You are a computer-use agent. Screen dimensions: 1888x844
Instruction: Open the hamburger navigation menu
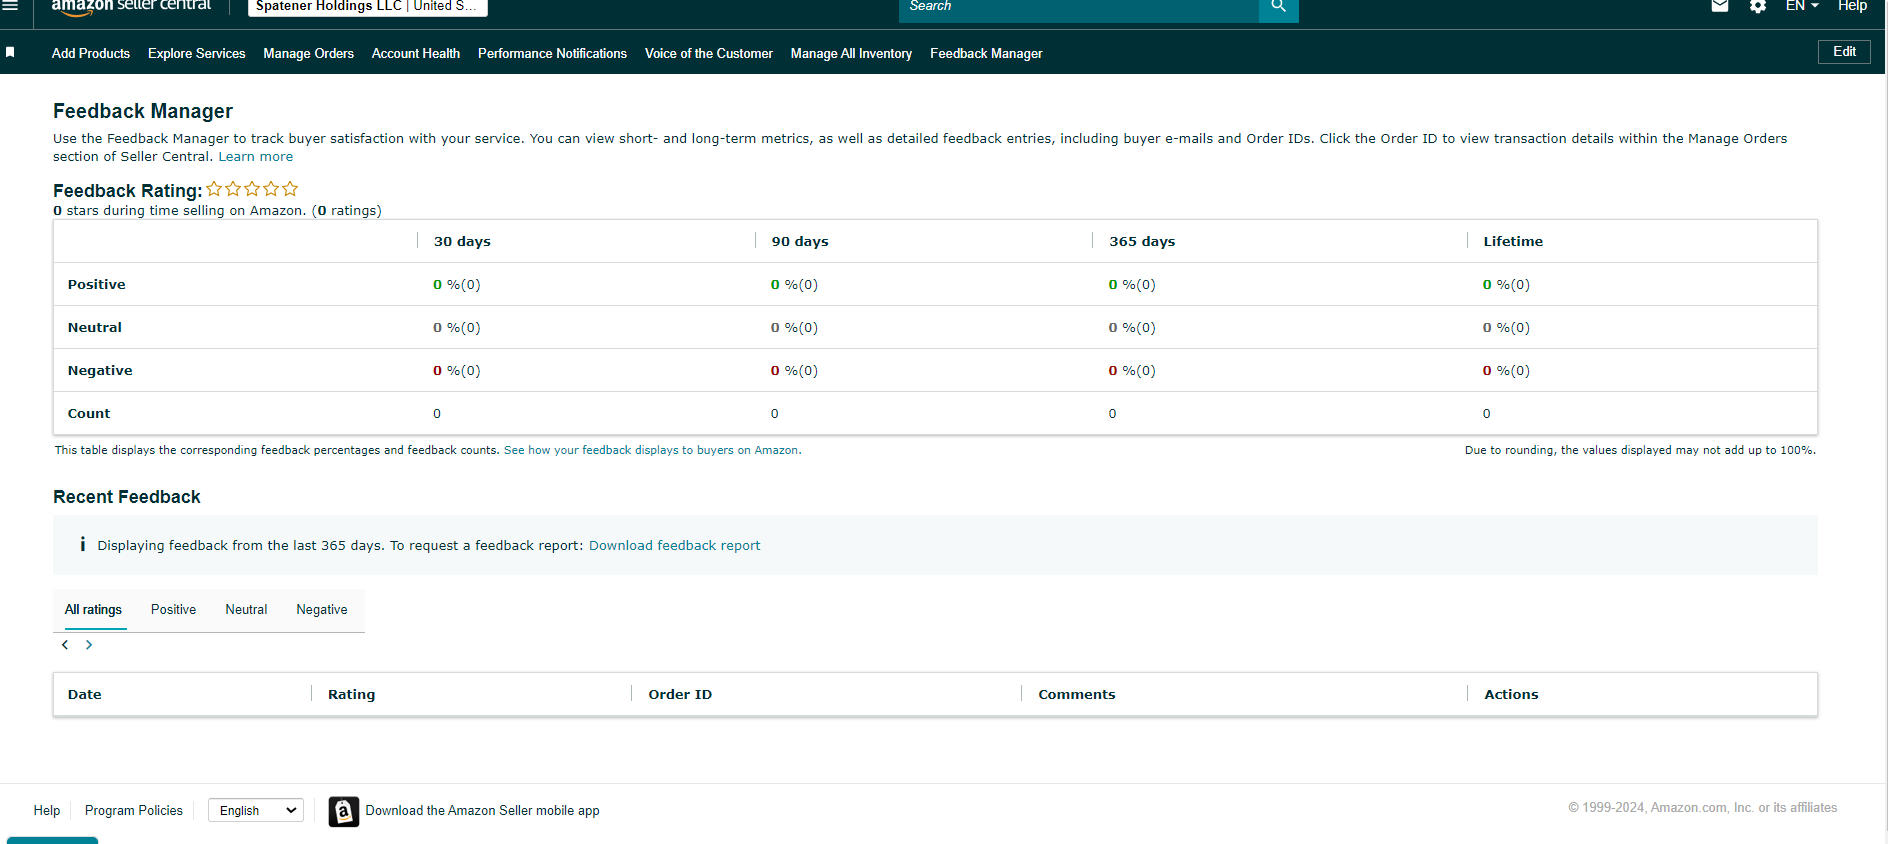10,5
